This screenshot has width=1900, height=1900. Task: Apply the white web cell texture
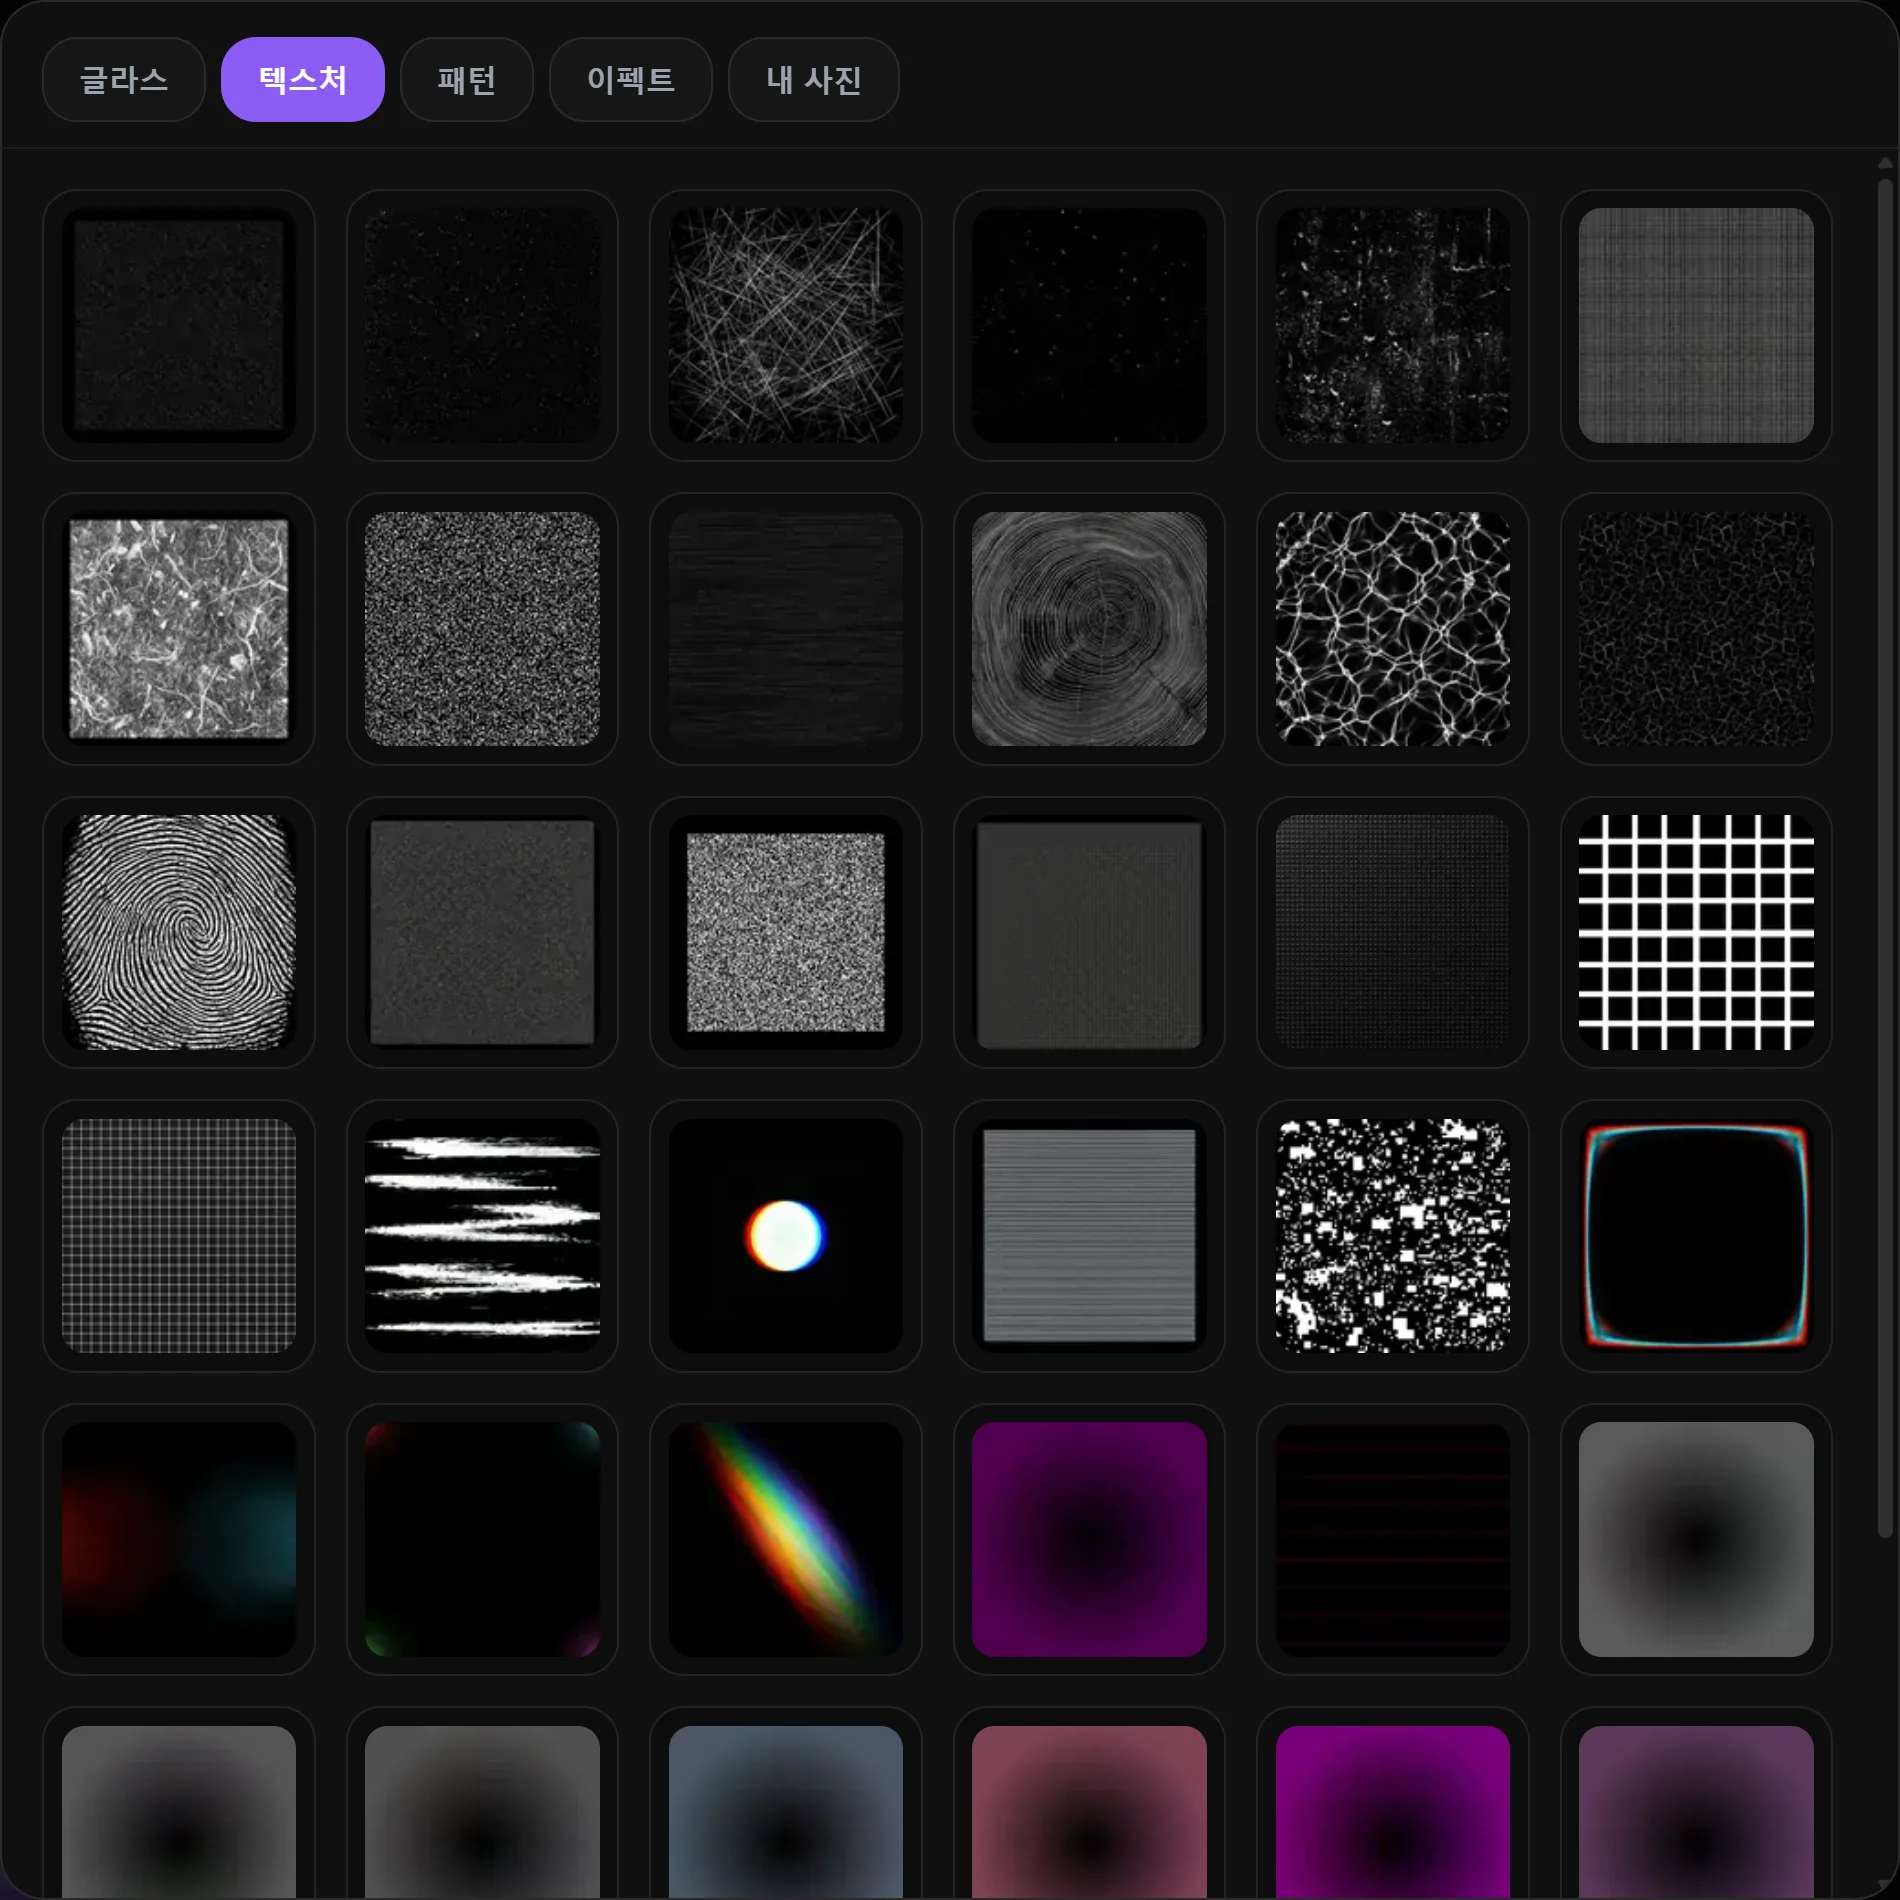pyautogui.click(x=1393, y=629)
